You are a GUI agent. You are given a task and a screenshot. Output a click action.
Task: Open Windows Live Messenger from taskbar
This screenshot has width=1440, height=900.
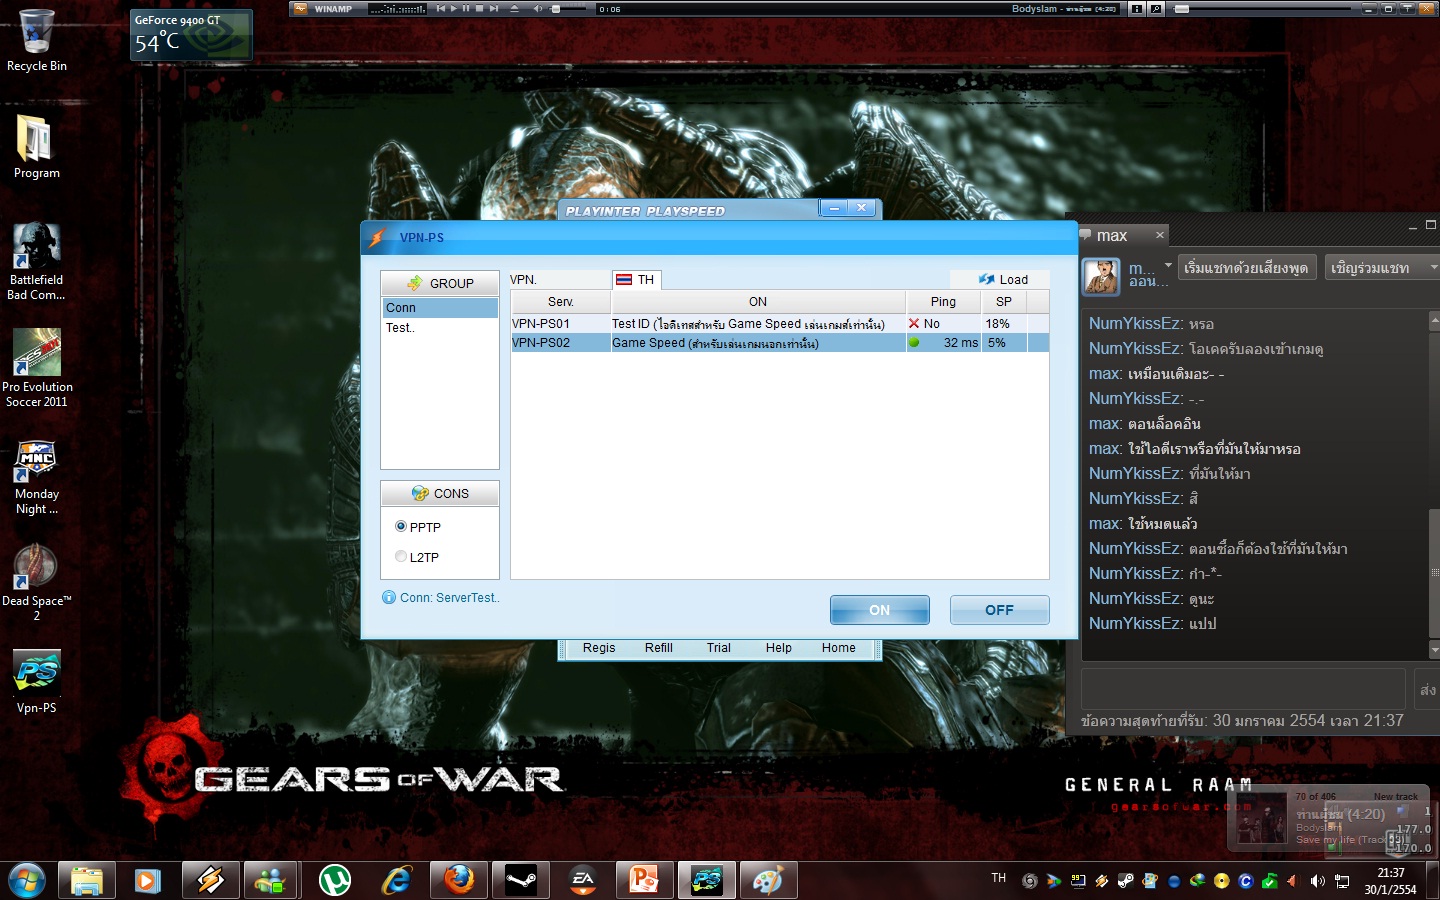[x=271, y=880]
